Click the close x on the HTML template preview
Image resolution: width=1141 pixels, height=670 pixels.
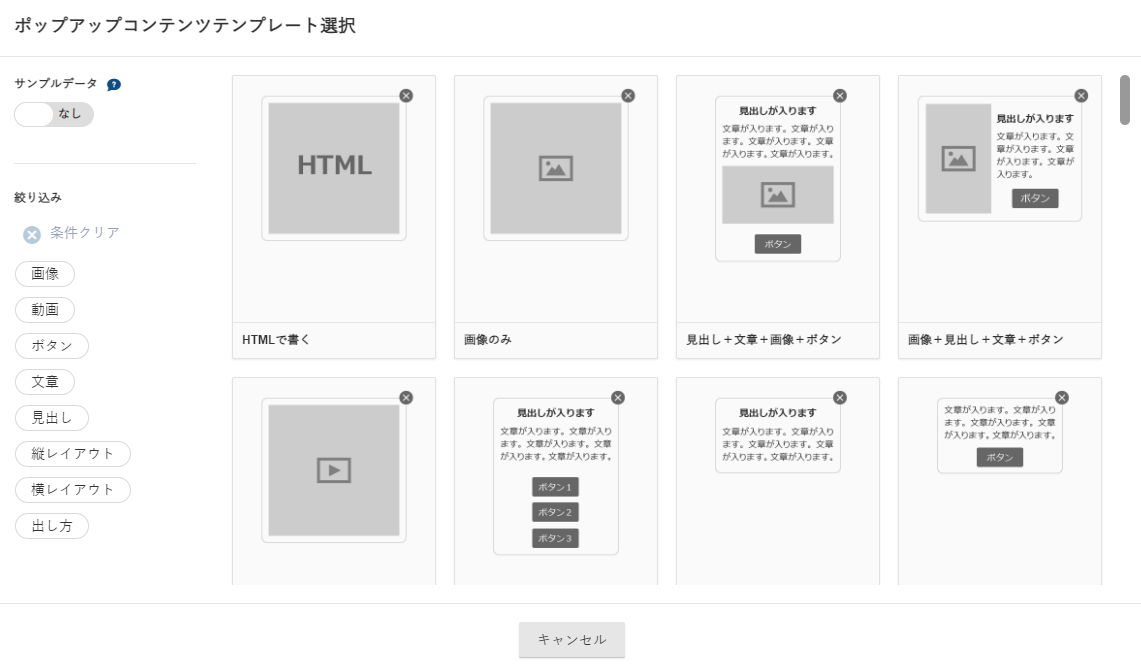[406, 96]
